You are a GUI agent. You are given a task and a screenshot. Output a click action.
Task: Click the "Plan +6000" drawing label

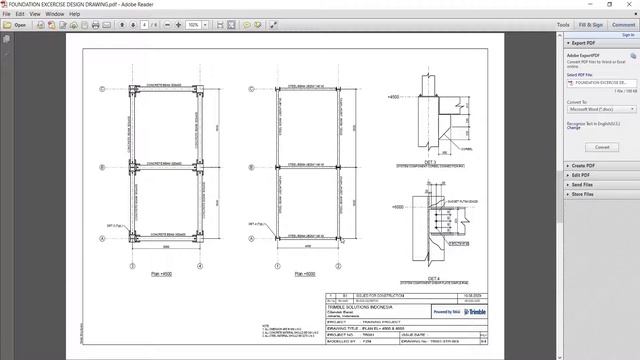[305, 274]
